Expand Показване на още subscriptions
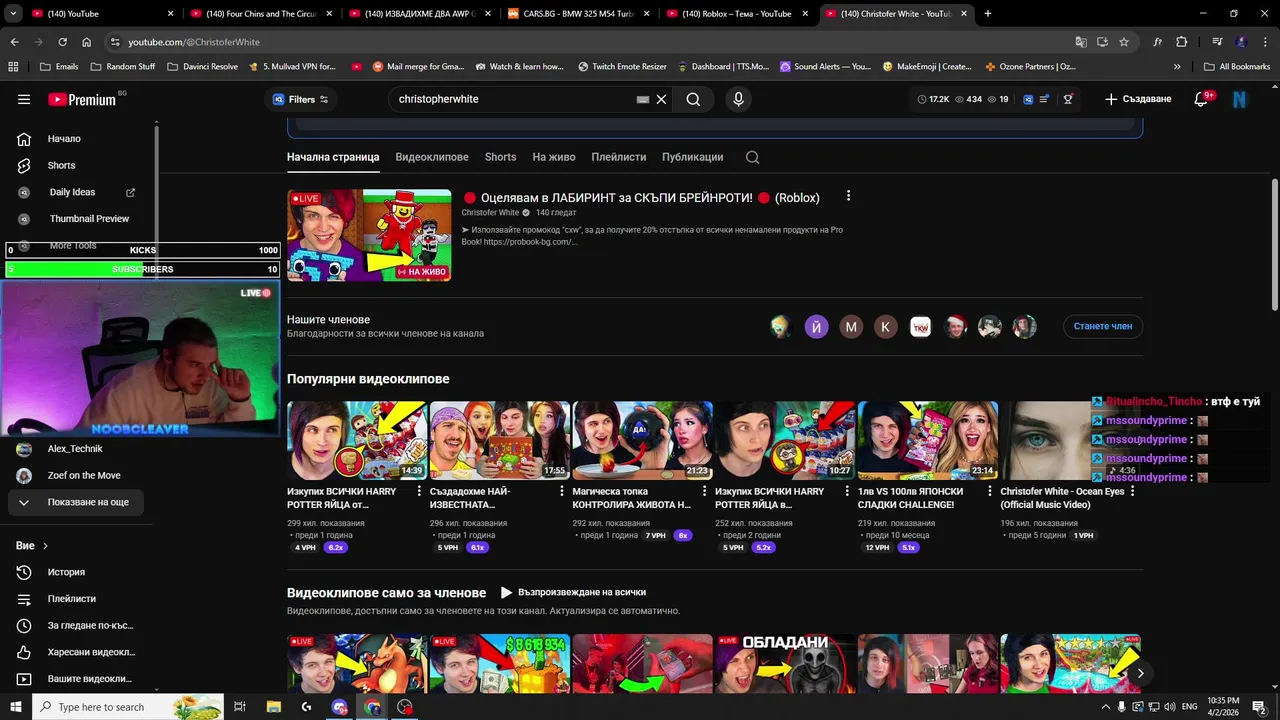The width and height of the screenshot is (1280, 720). (76, 502)
